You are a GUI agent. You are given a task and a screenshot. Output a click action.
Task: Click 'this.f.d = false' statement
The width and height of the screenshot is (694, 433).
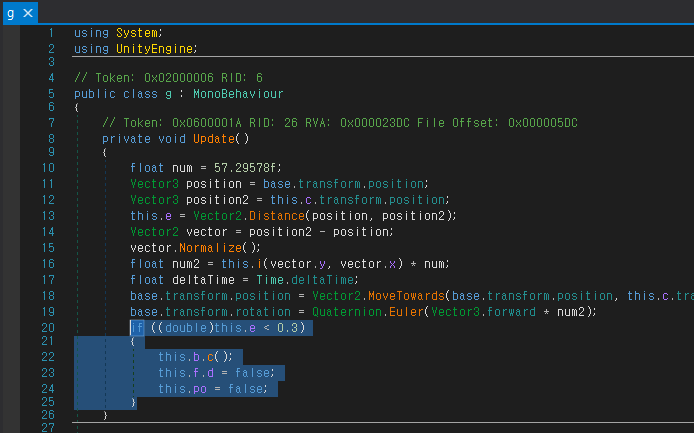[x=216, y=373]
